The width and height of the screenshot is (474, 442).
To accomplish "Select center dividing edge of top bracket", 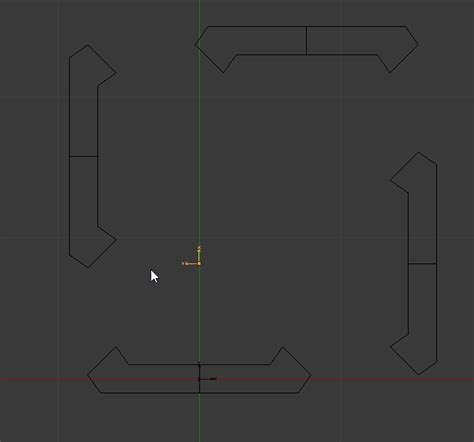I will [306, 40].
